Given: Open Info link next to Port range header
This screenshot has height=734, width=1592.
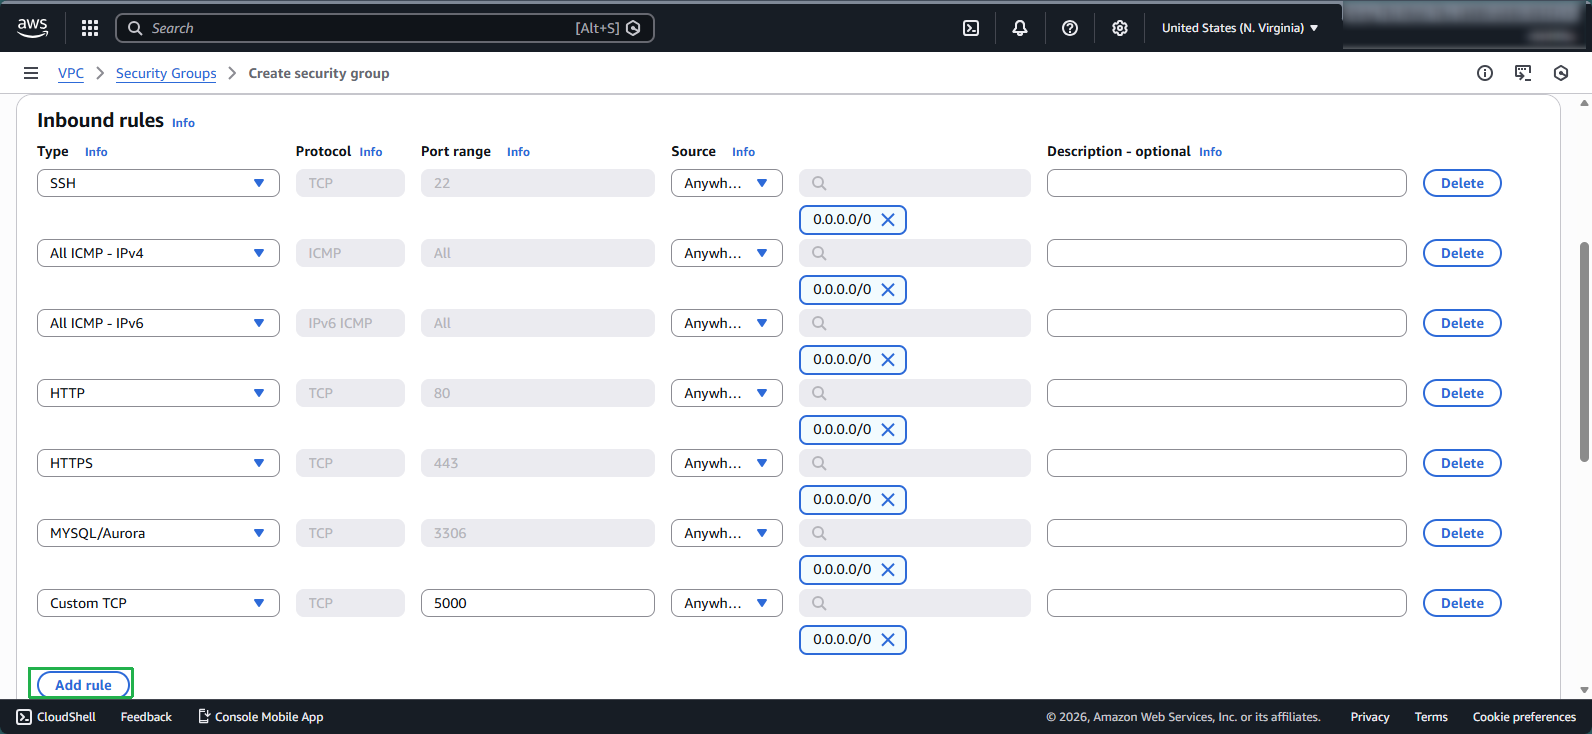Looking at the screenshot, I should tap(518, 152).
